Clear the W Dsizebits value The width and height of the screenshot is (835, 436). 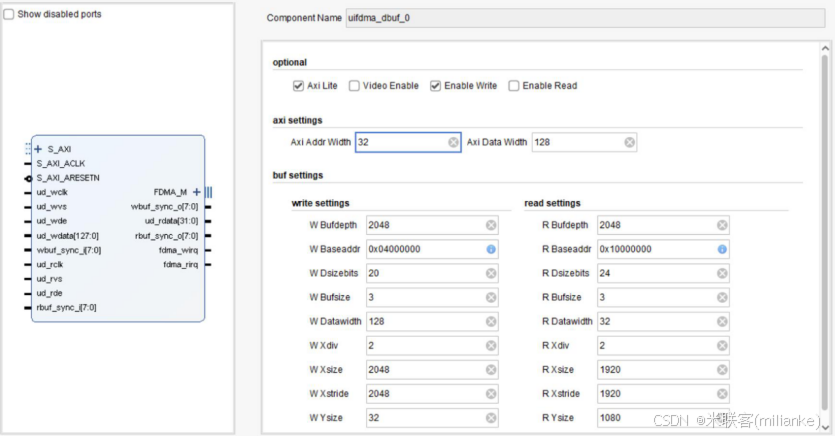point(491,273)
